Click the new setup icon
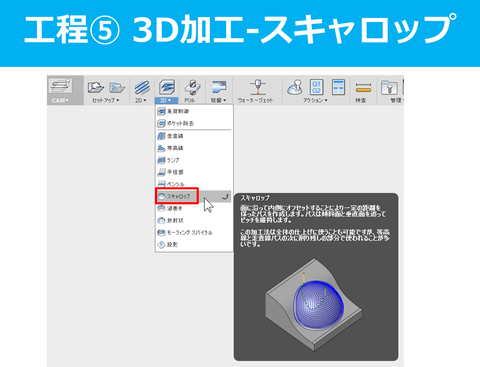The width and height of the screenshot is (480, 367). pos(95,87)
